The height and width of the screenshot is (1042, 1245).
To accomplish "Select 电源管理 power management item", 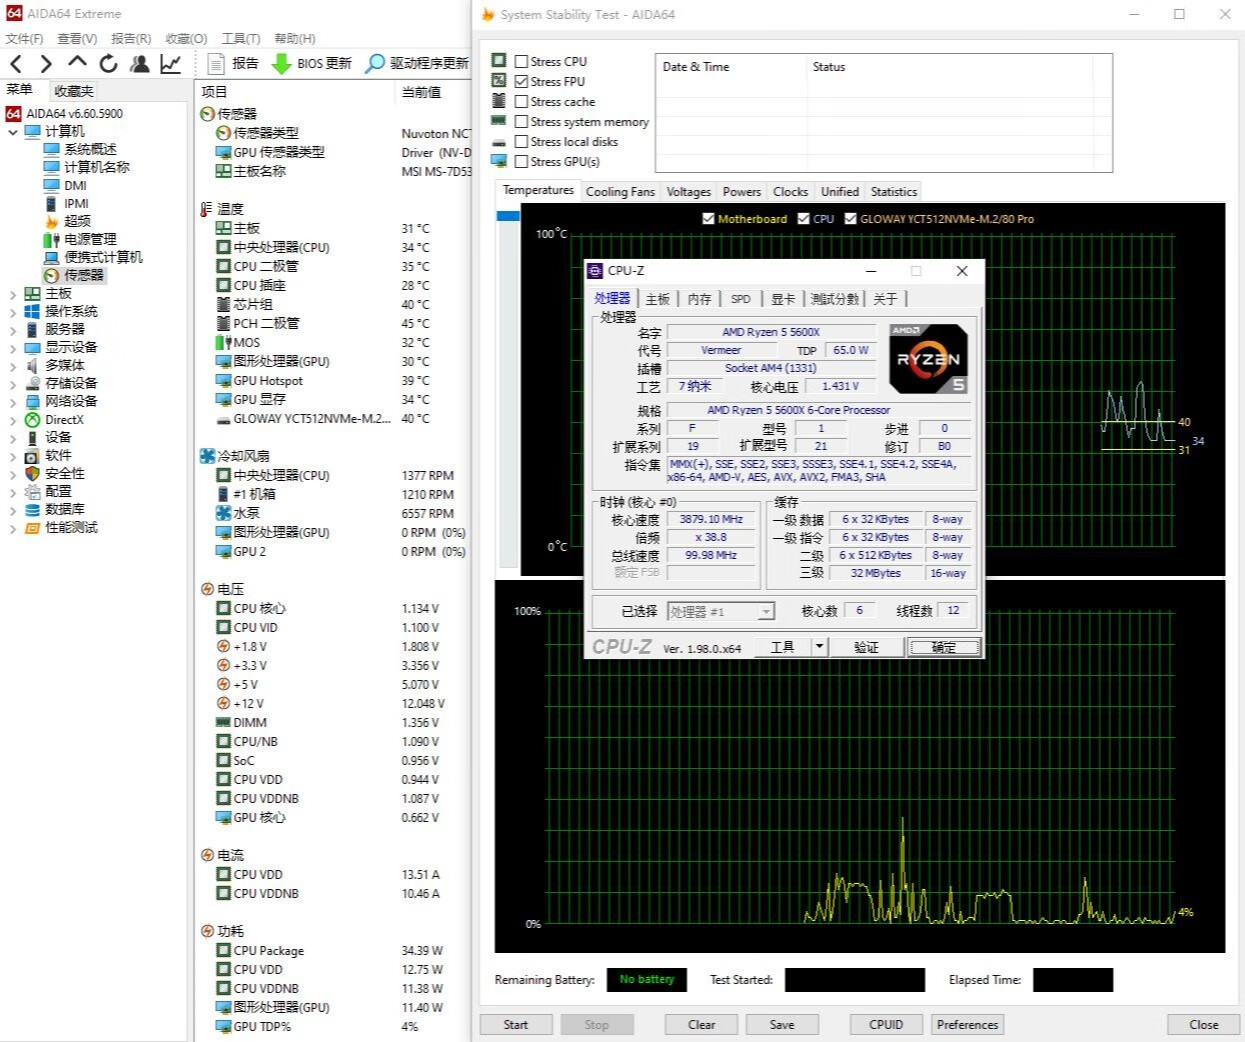I will click(x=90, y=239).
